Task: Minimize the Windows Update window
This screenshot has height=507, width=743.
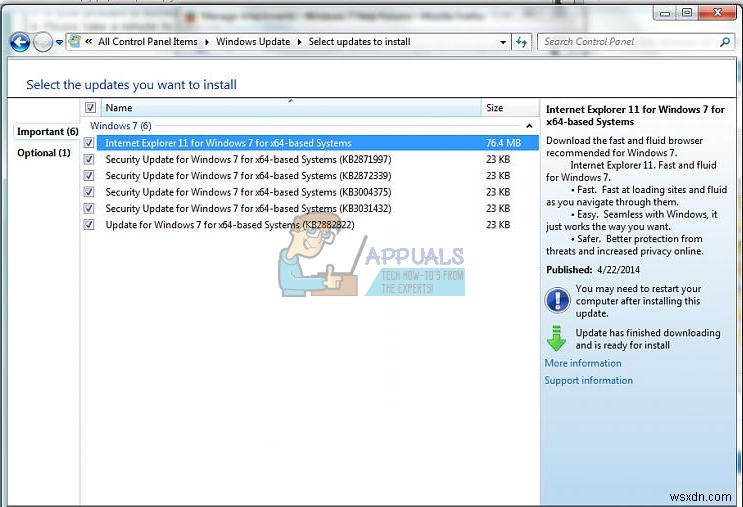Action: 665,13
